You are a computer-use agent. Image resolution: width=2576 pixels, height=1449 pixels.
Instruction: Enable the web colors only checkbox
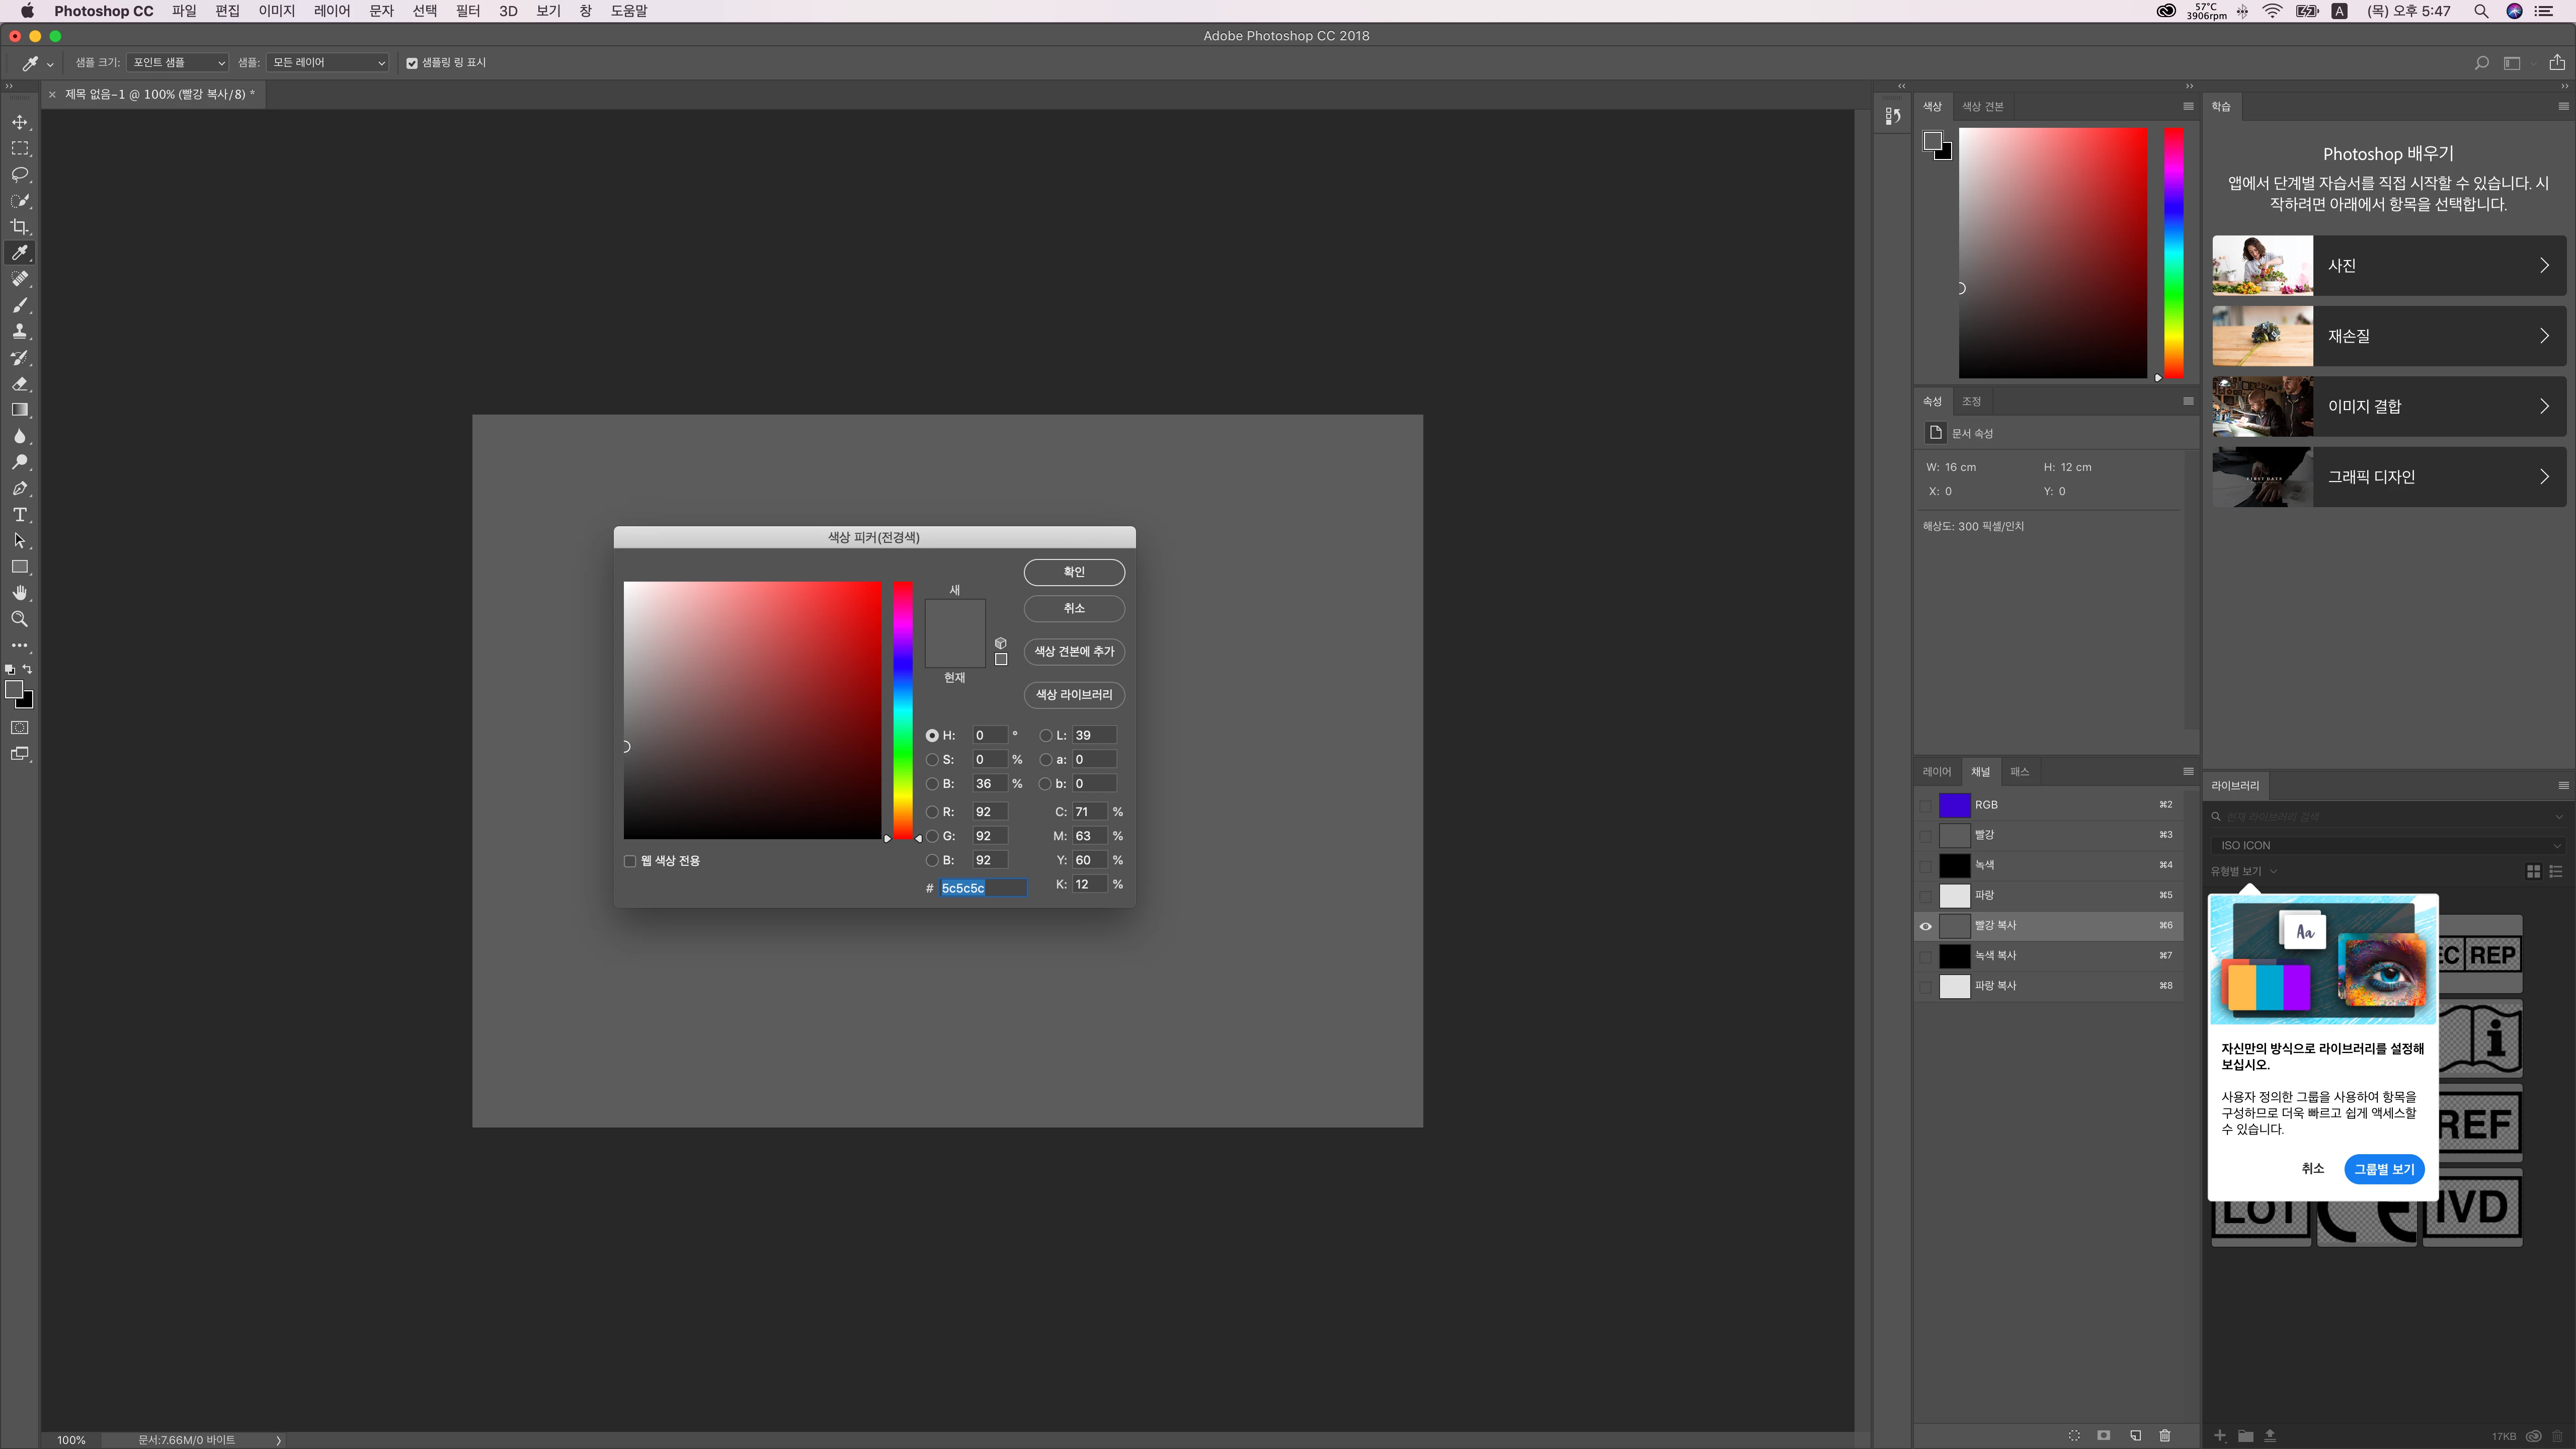click(630, 861)
